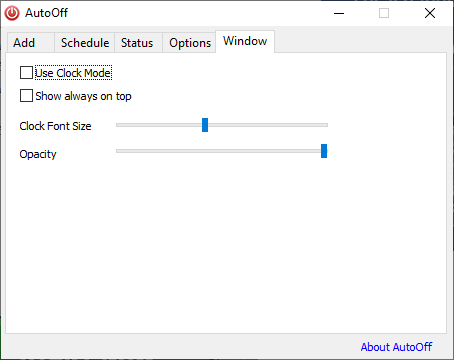Click the Opacity slider thumb
The image size is (454, 360).
click(324, 151)
